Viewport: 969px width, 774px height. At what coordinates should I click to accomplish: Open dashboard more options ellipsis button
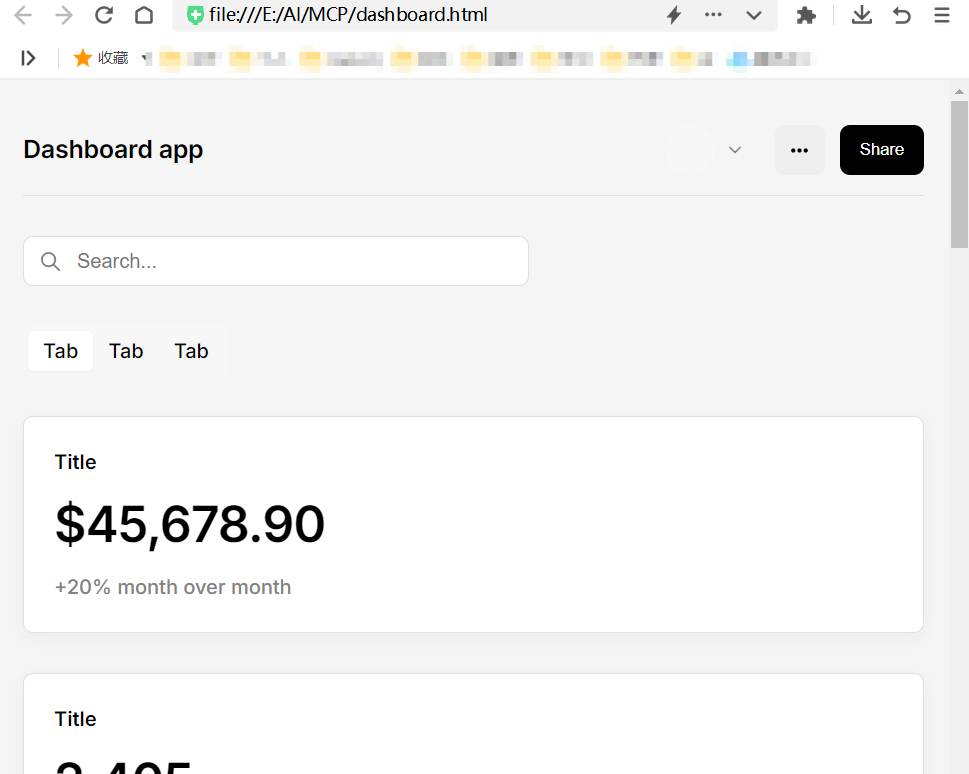(x=800, y=150)
